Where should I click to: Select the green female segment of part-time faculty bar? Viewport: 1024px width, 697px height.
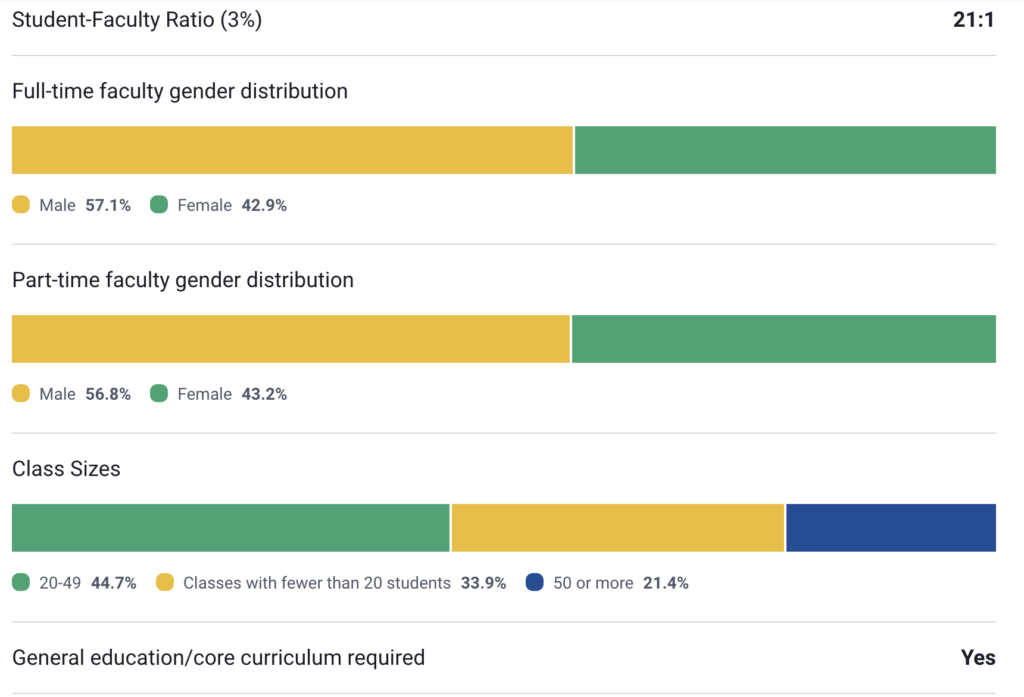783,339
